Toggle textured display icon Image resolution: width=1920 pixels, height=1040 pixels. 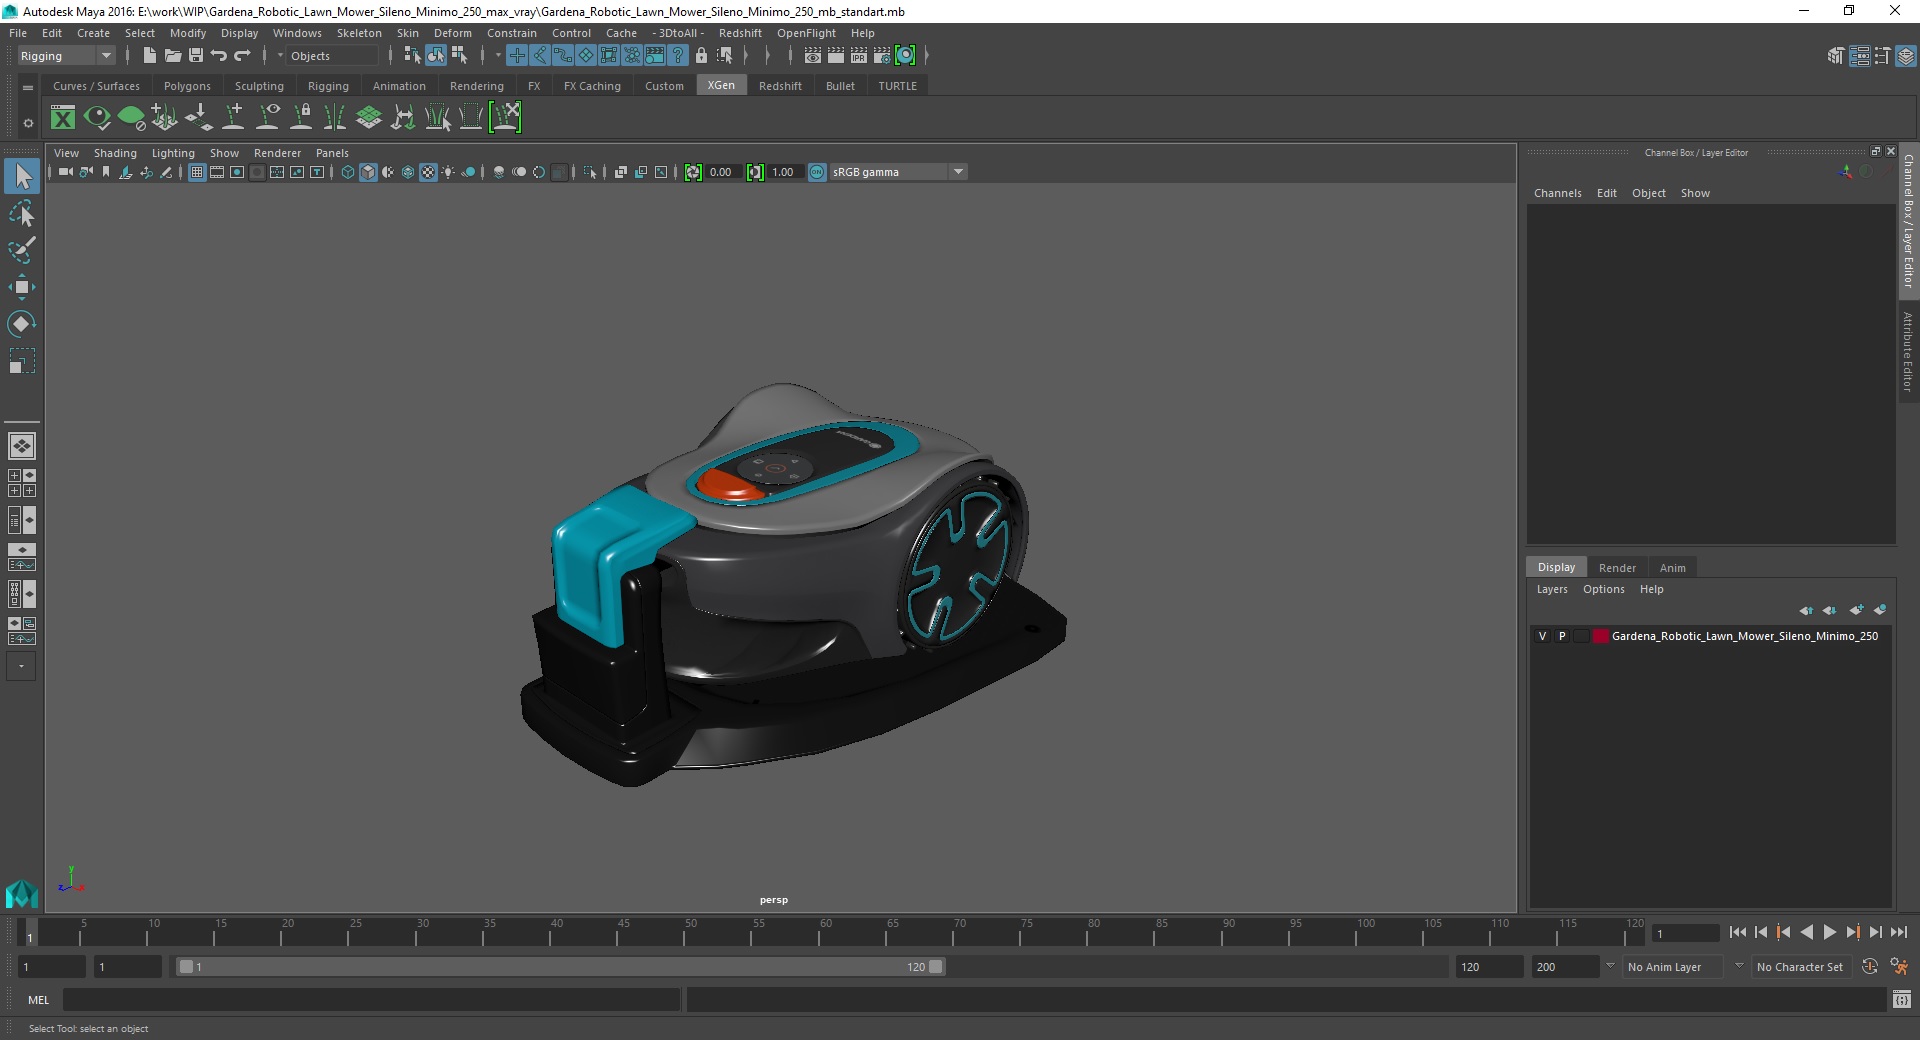(428, 172)
